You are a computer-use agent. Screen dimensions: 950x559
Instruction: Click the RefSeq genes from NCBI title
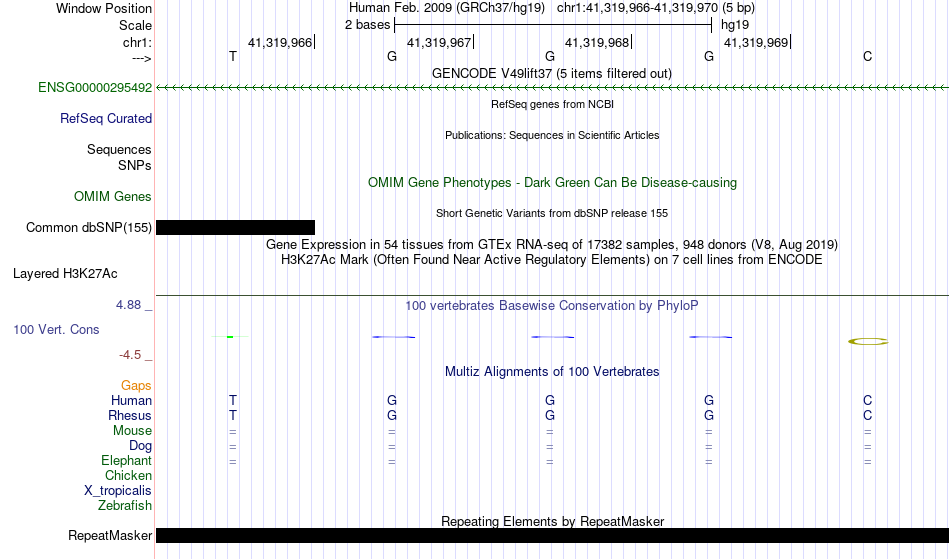tap(553, 104)
